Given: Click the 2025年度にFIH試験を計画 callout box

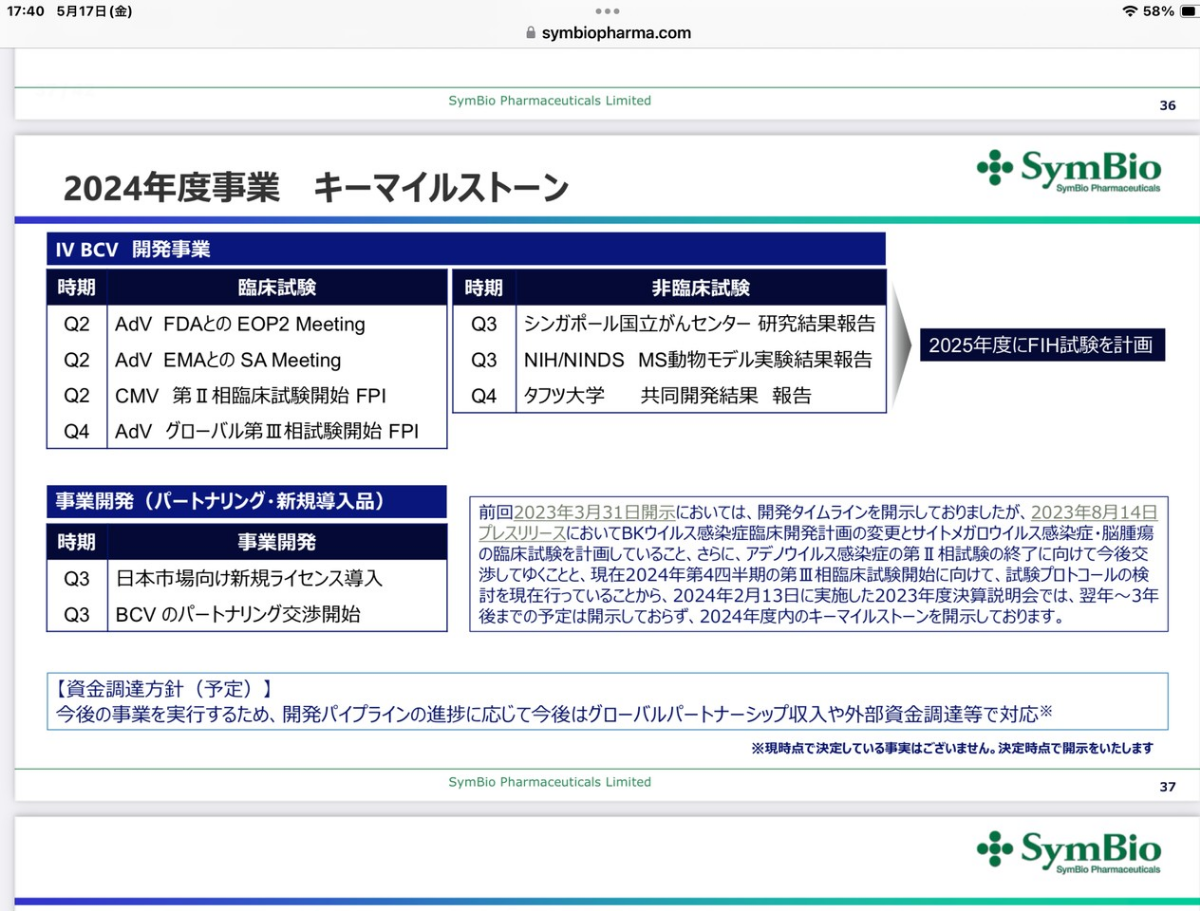Looking at the screenshot, I should [1042, 344].
